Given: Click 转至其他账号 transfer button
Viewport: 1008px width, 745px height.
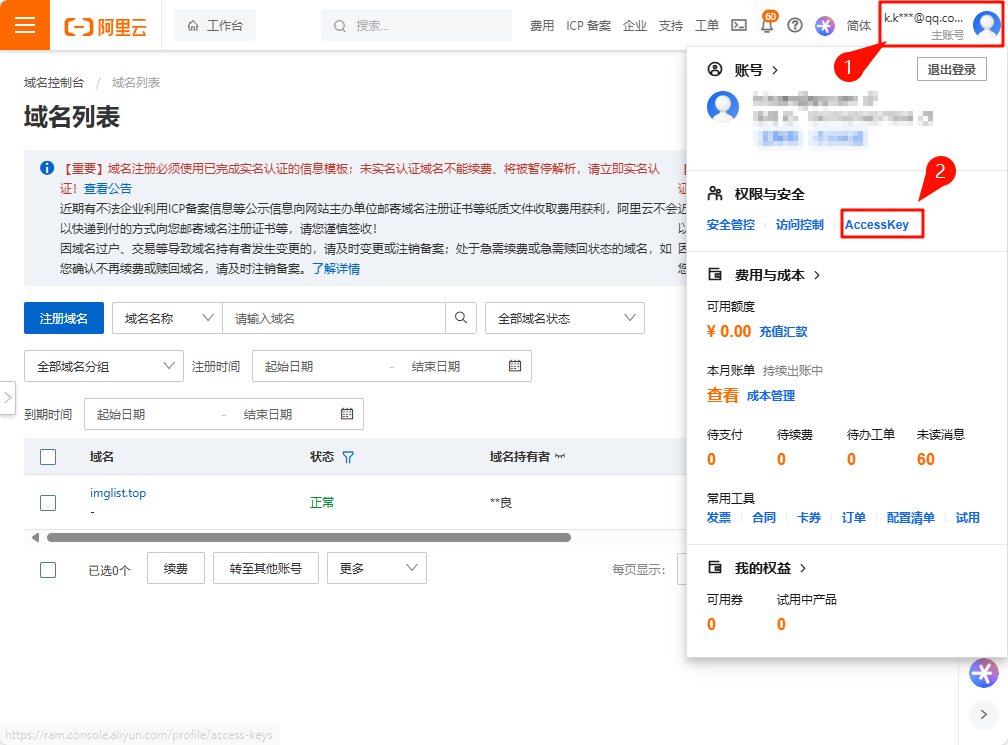Looking at the screenshot, I should [x=266, y=568].
